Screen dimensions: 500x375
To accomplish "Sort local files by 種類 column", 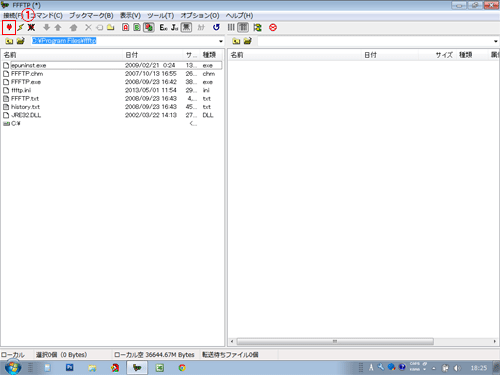I will 212,55.
